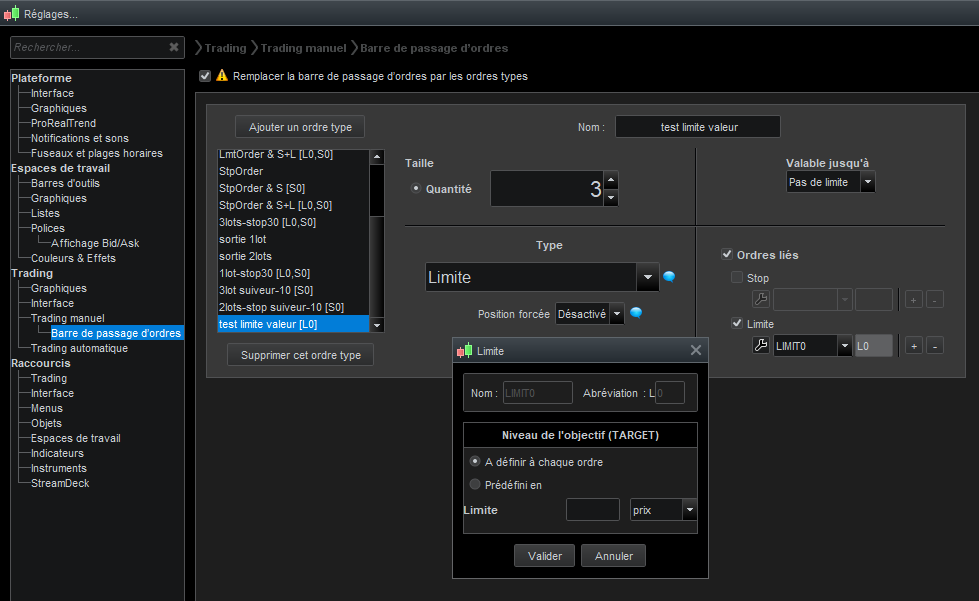
Task: Select the 'Prédéfini en' radio option
Action: click(x=475, y=484)
